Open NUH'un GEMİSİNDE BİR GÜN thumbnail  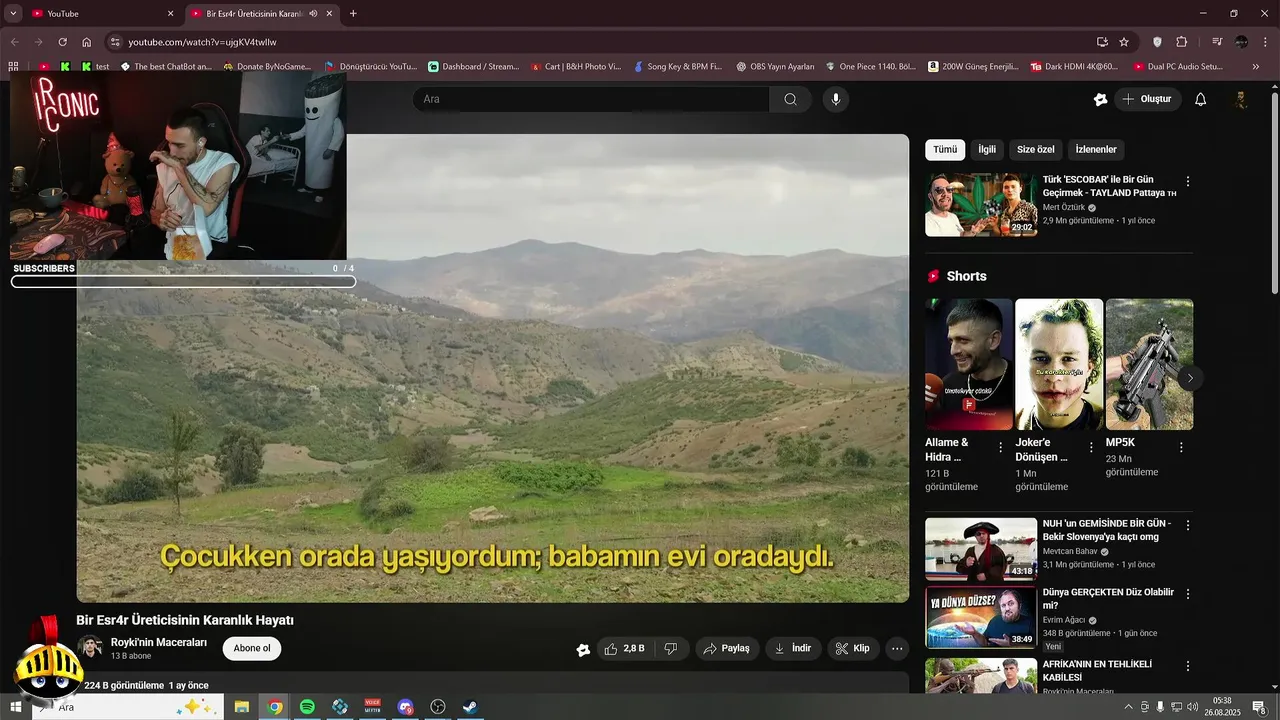[x=981, y=549]
